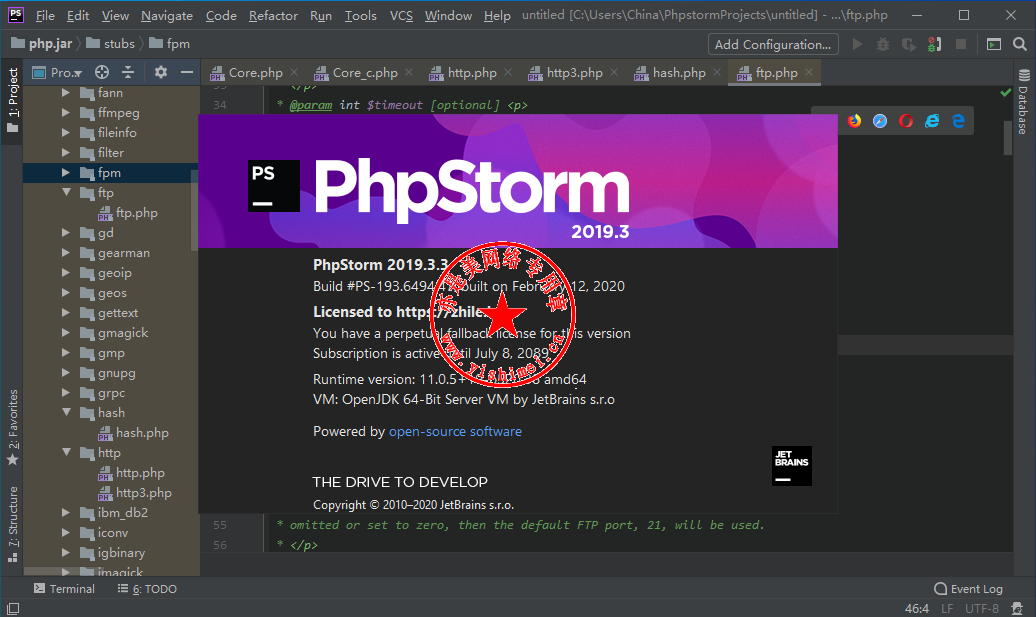Screen dimensions: 1036x617
Task: Expand the gmagick folder
Action: 66,332
